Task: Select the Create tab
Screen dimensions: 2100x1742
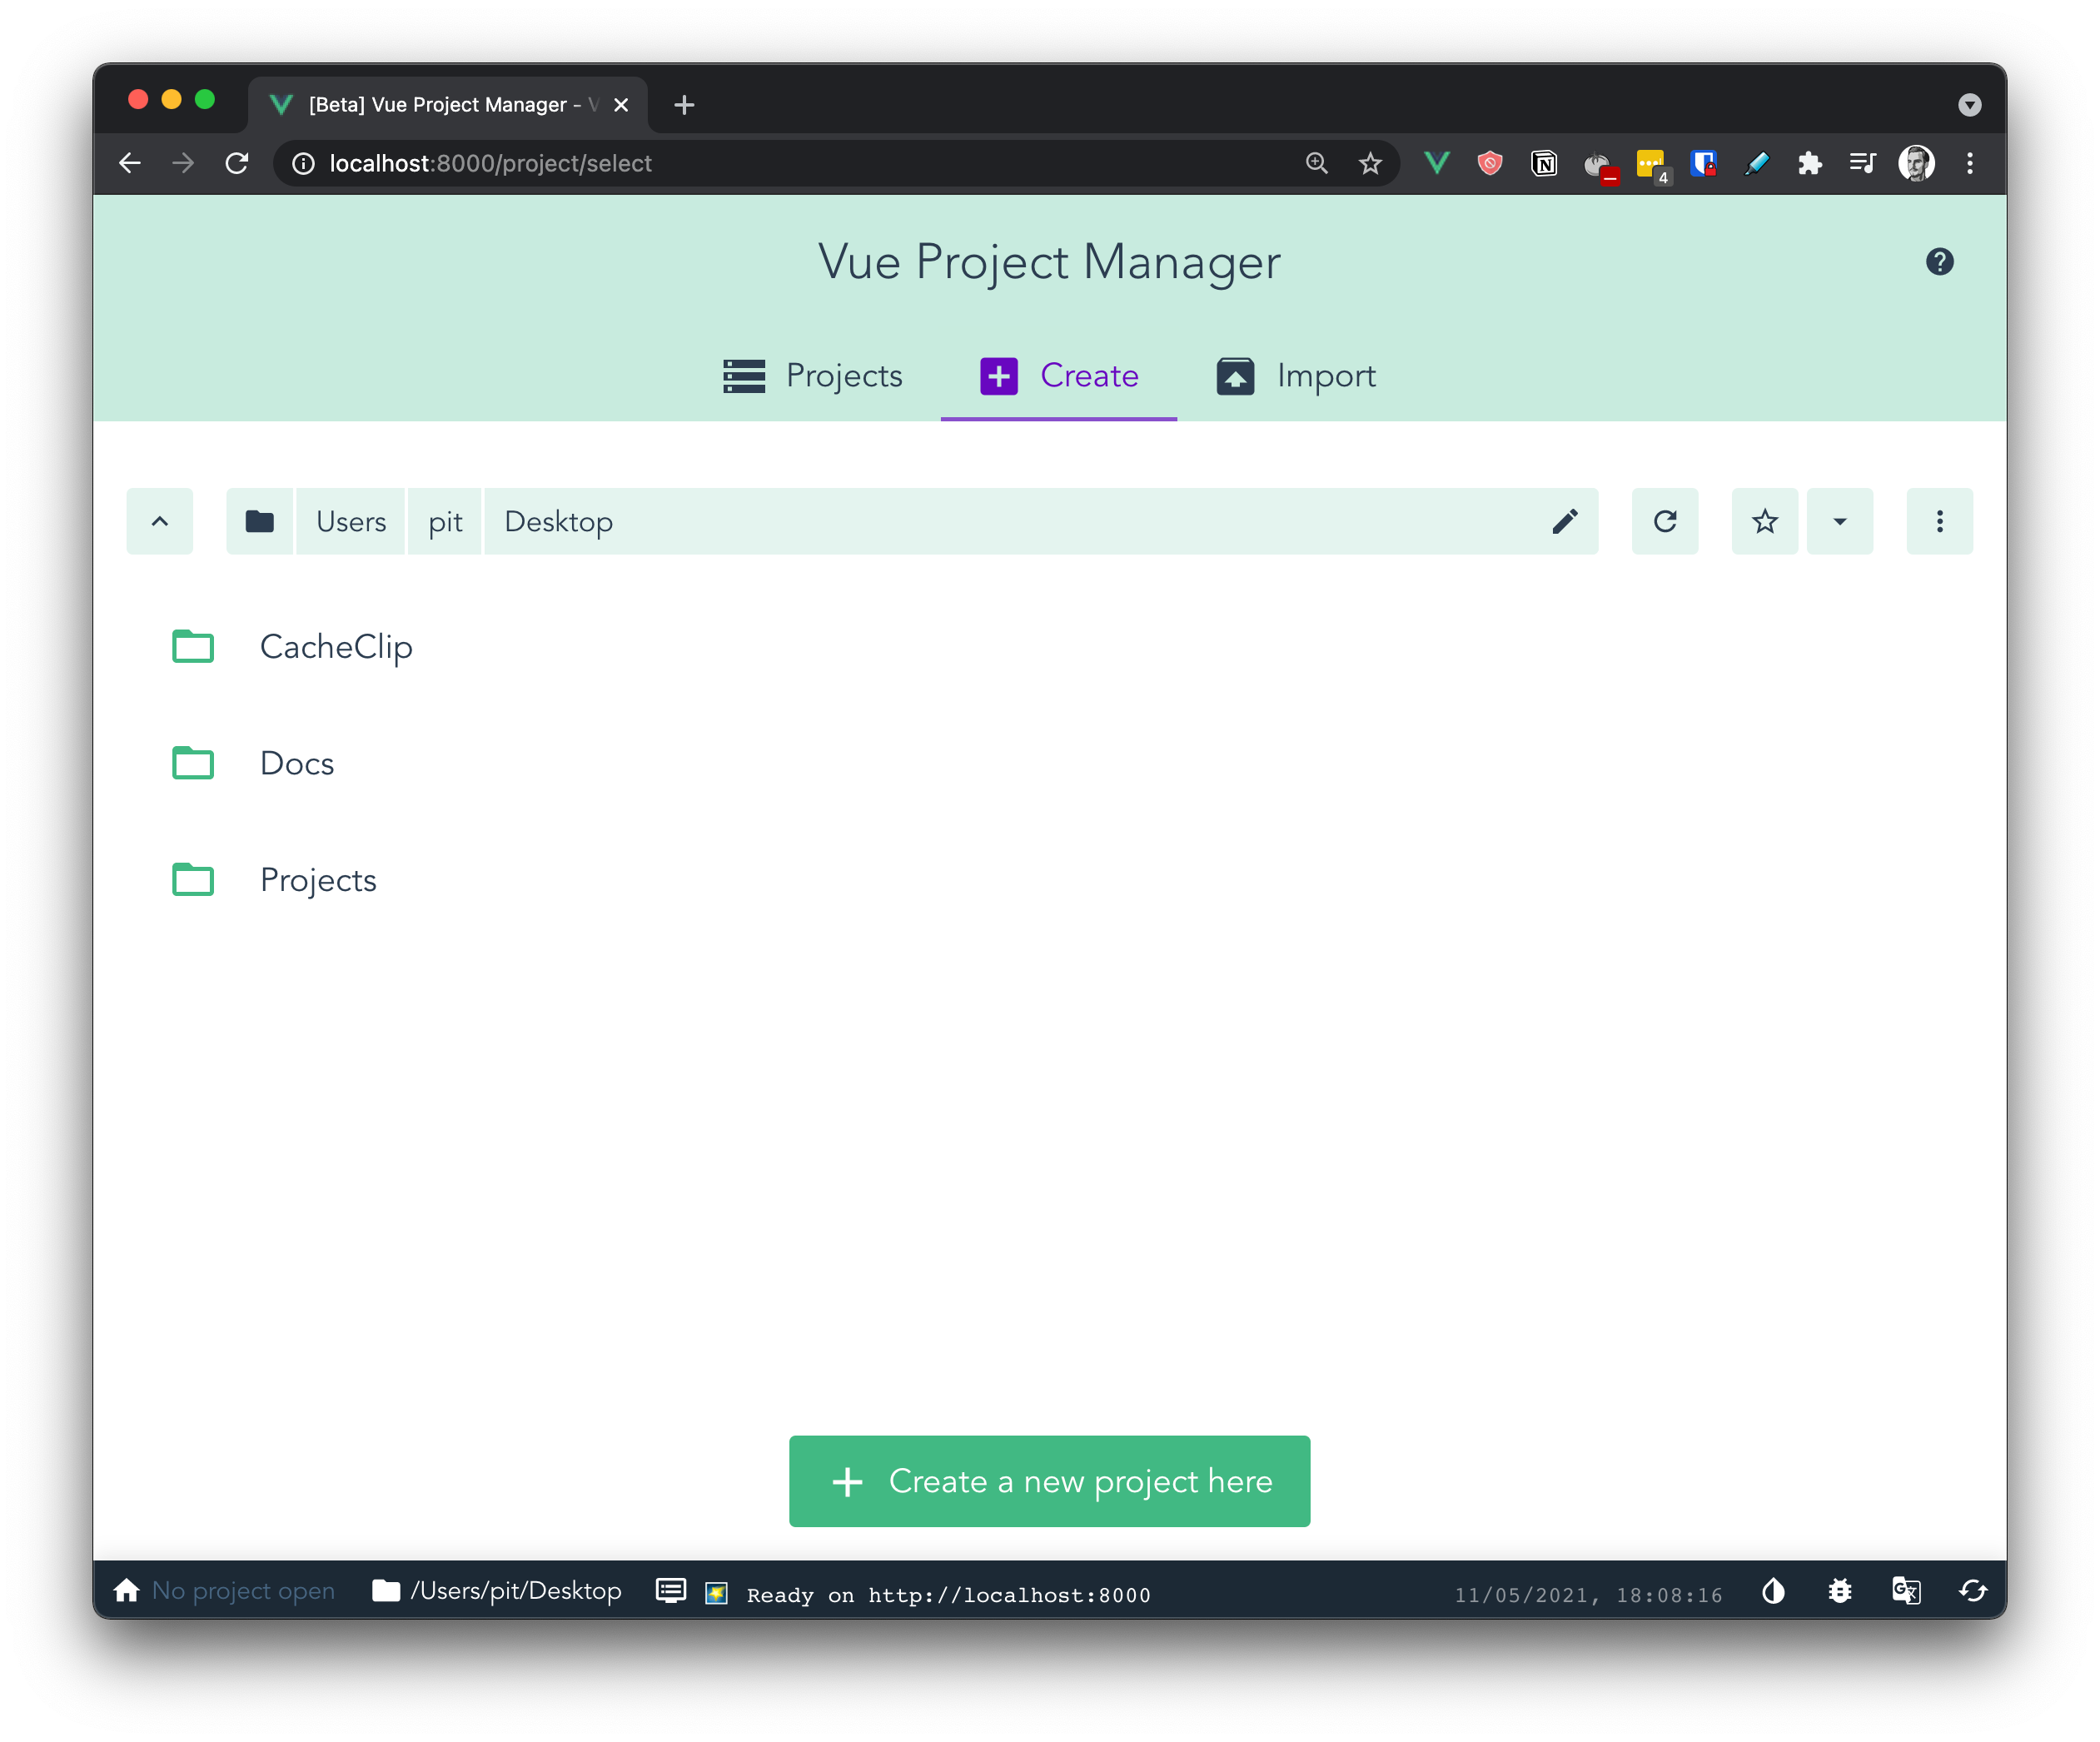Action: [1059, 376]
